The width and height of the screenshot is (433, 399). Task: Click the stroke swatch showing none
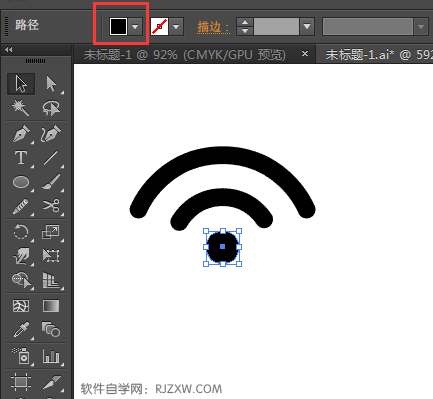coord(159,26)
